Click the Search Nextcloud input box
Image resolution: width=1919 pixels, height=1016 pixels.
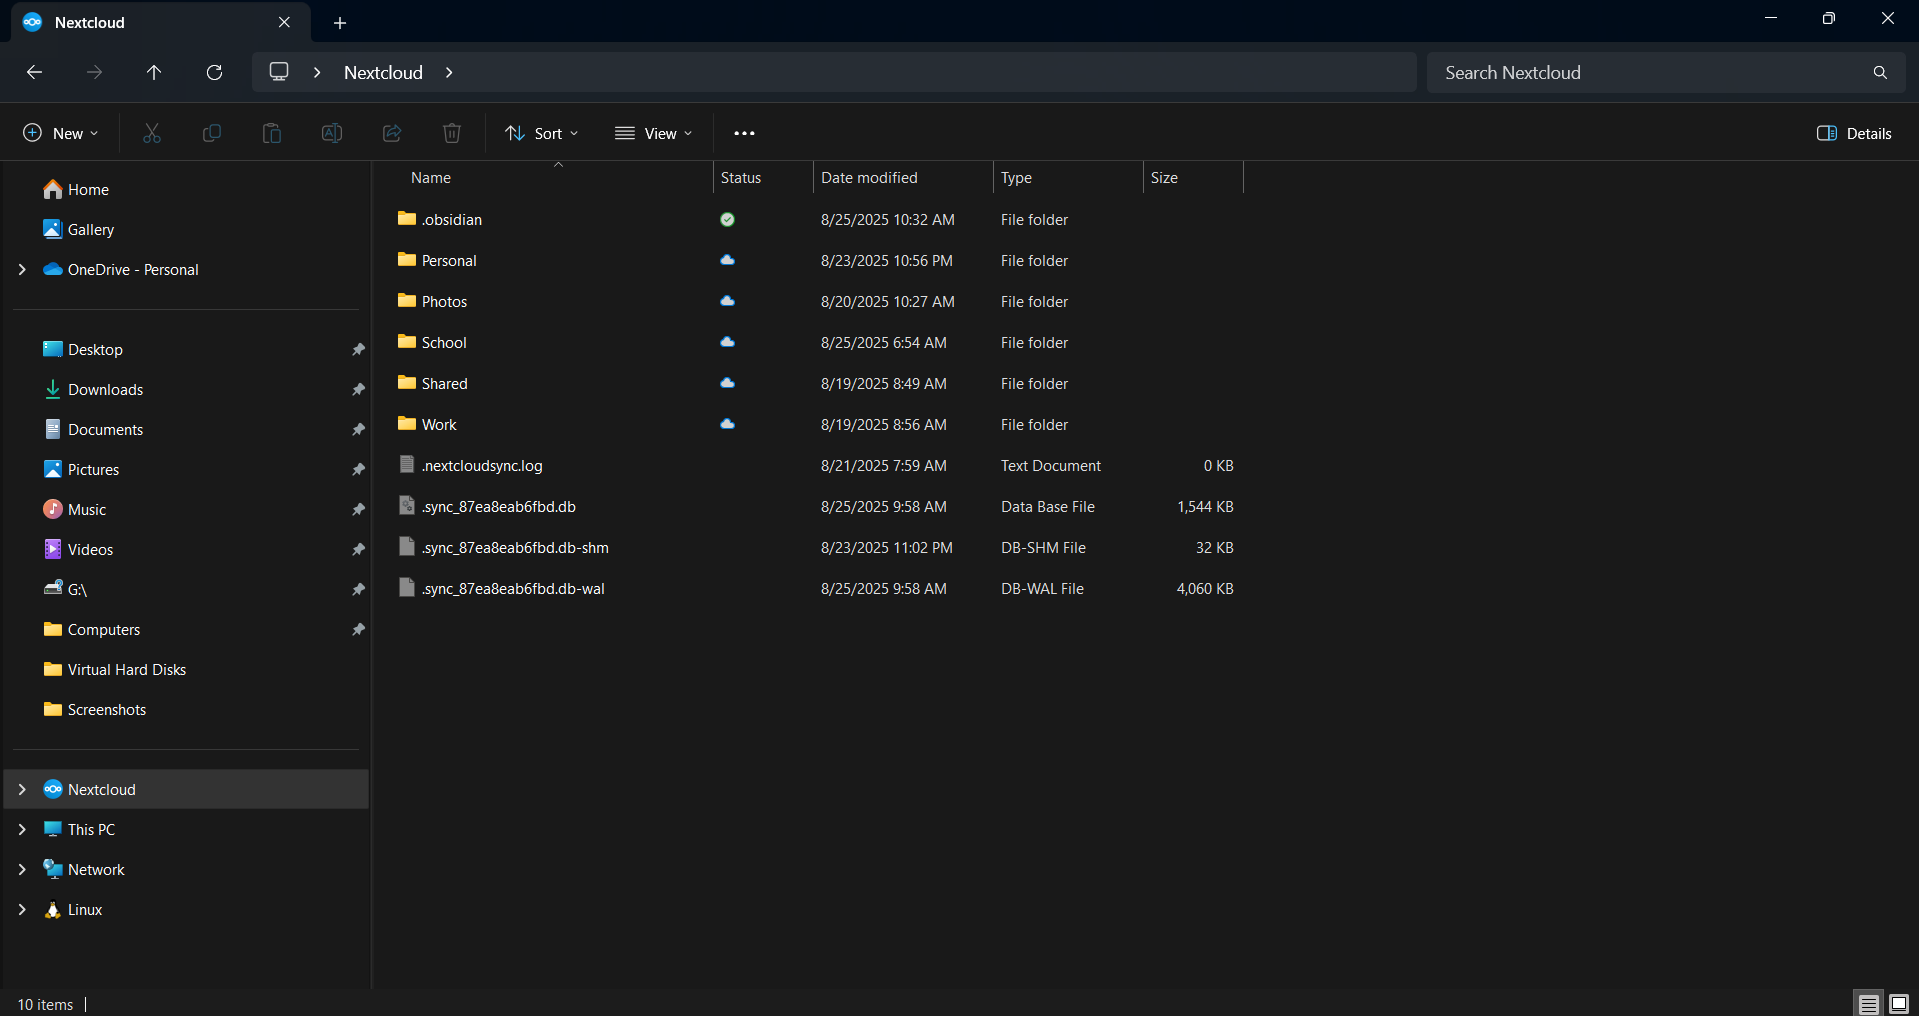1650,72
